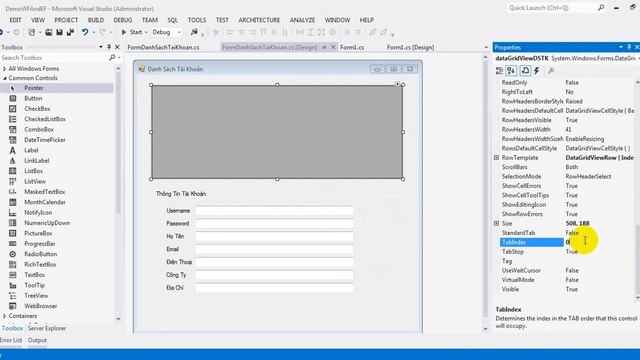Show Categorized view in Properties panel
Viewport: 640px width, 360px height.
point(499,71)
